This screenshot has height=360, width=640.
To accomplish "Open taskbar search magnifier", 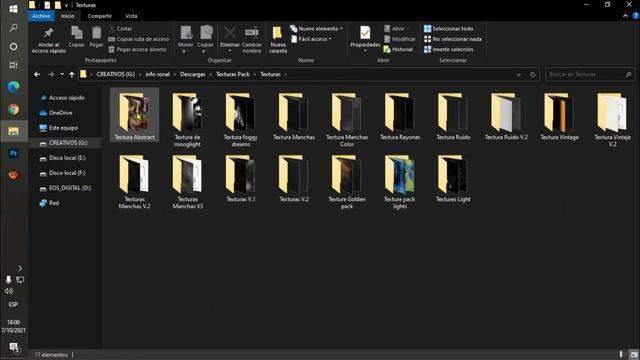I will [13, 28].
